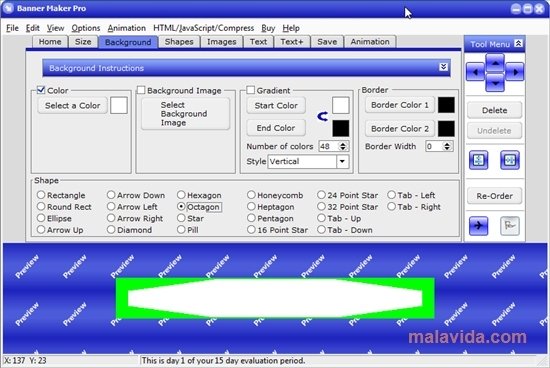Increase the Border Width value
This screenshot has height=368, width=550.
click(447, 144)
